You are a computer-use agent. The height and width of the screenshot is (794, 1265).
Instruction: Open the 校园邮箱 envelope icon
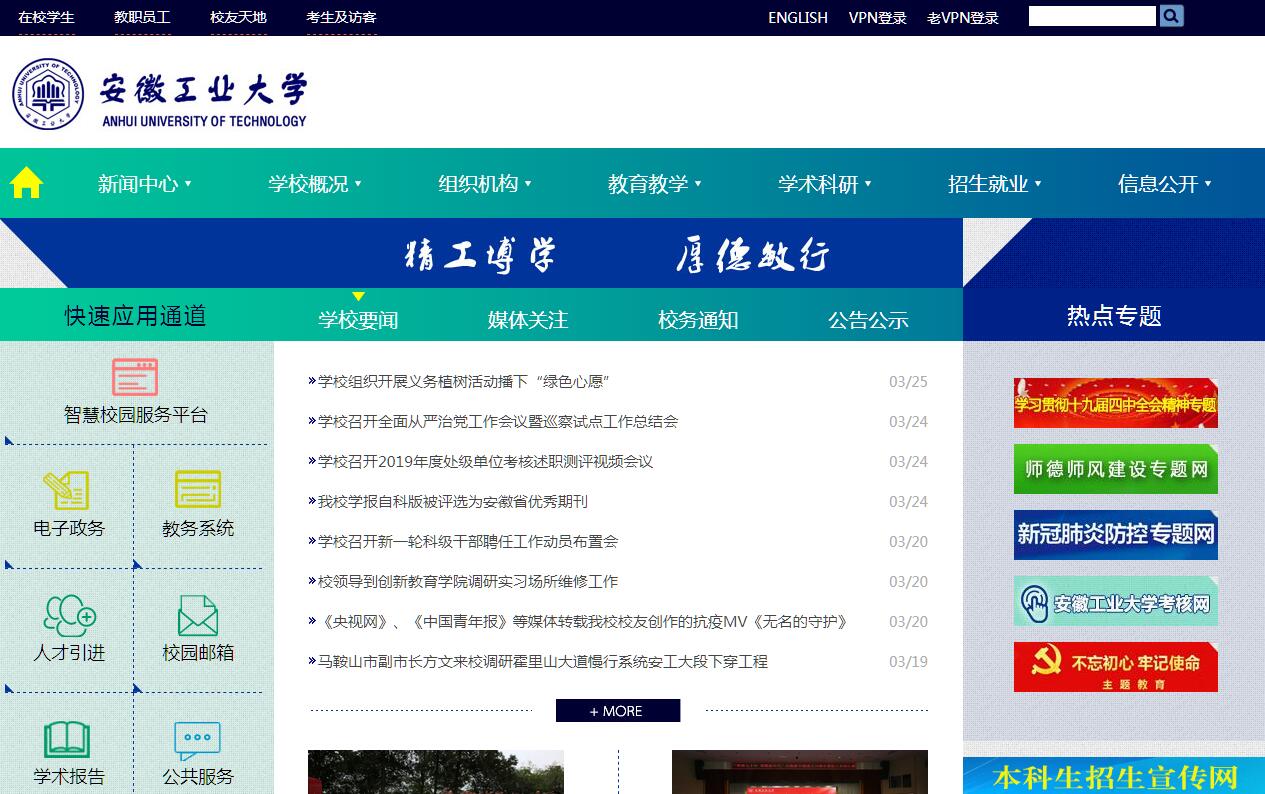click(x=197, y=615)
